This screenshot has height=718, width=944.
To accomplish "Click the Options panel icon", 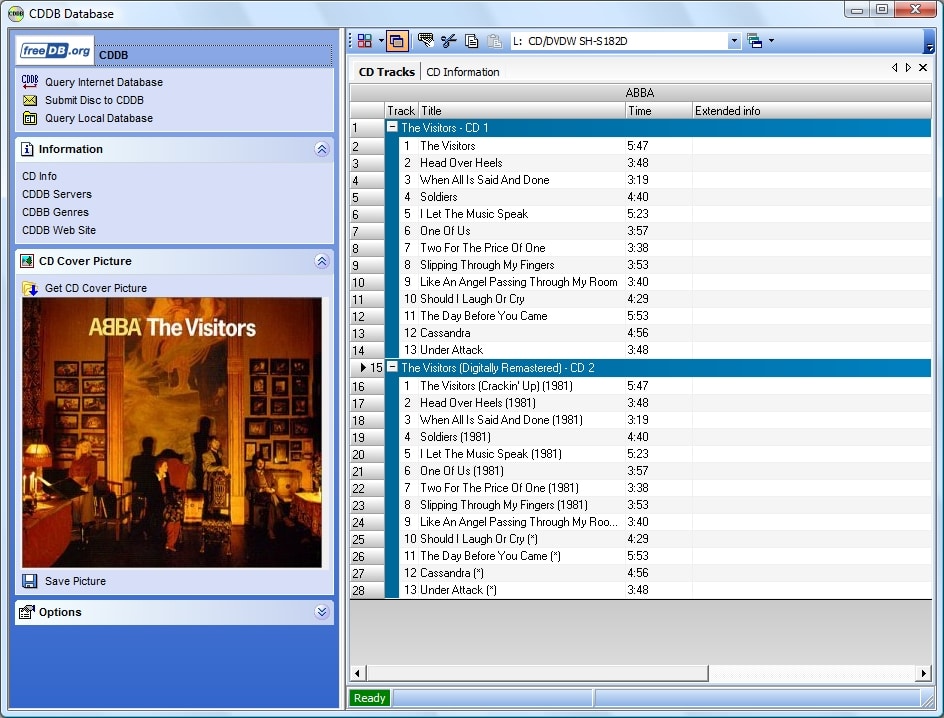I will 27,612.
